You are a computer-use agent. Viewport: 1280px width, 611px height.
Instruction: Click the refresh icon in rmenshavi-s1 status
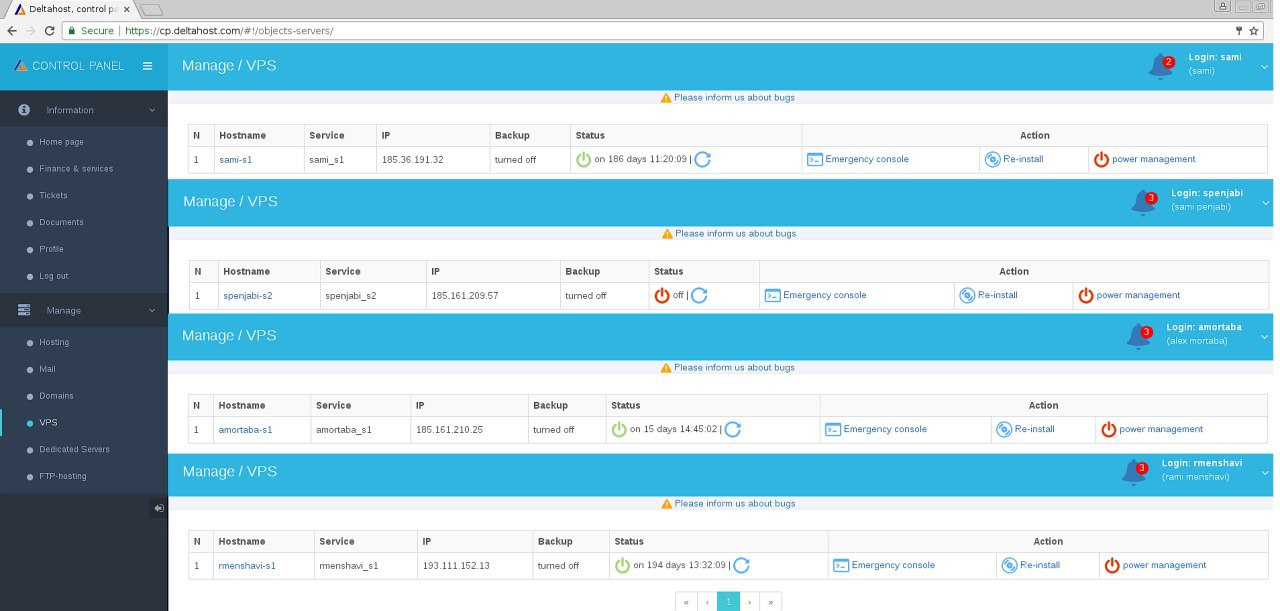click(x=741, y=565)
